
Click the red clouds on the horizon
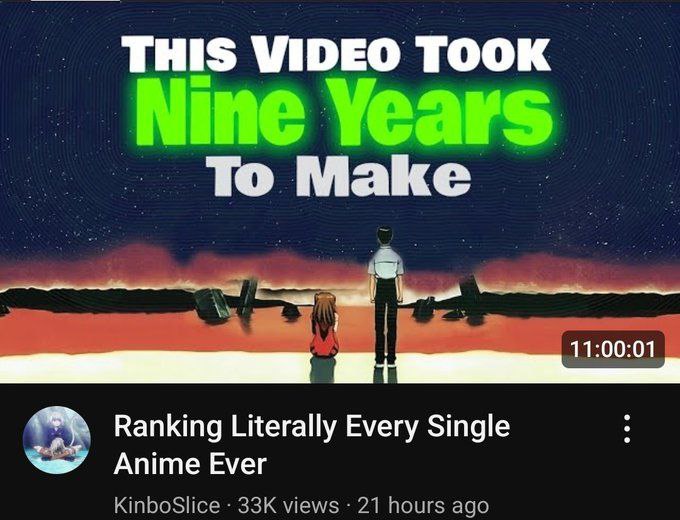point(130,265)
